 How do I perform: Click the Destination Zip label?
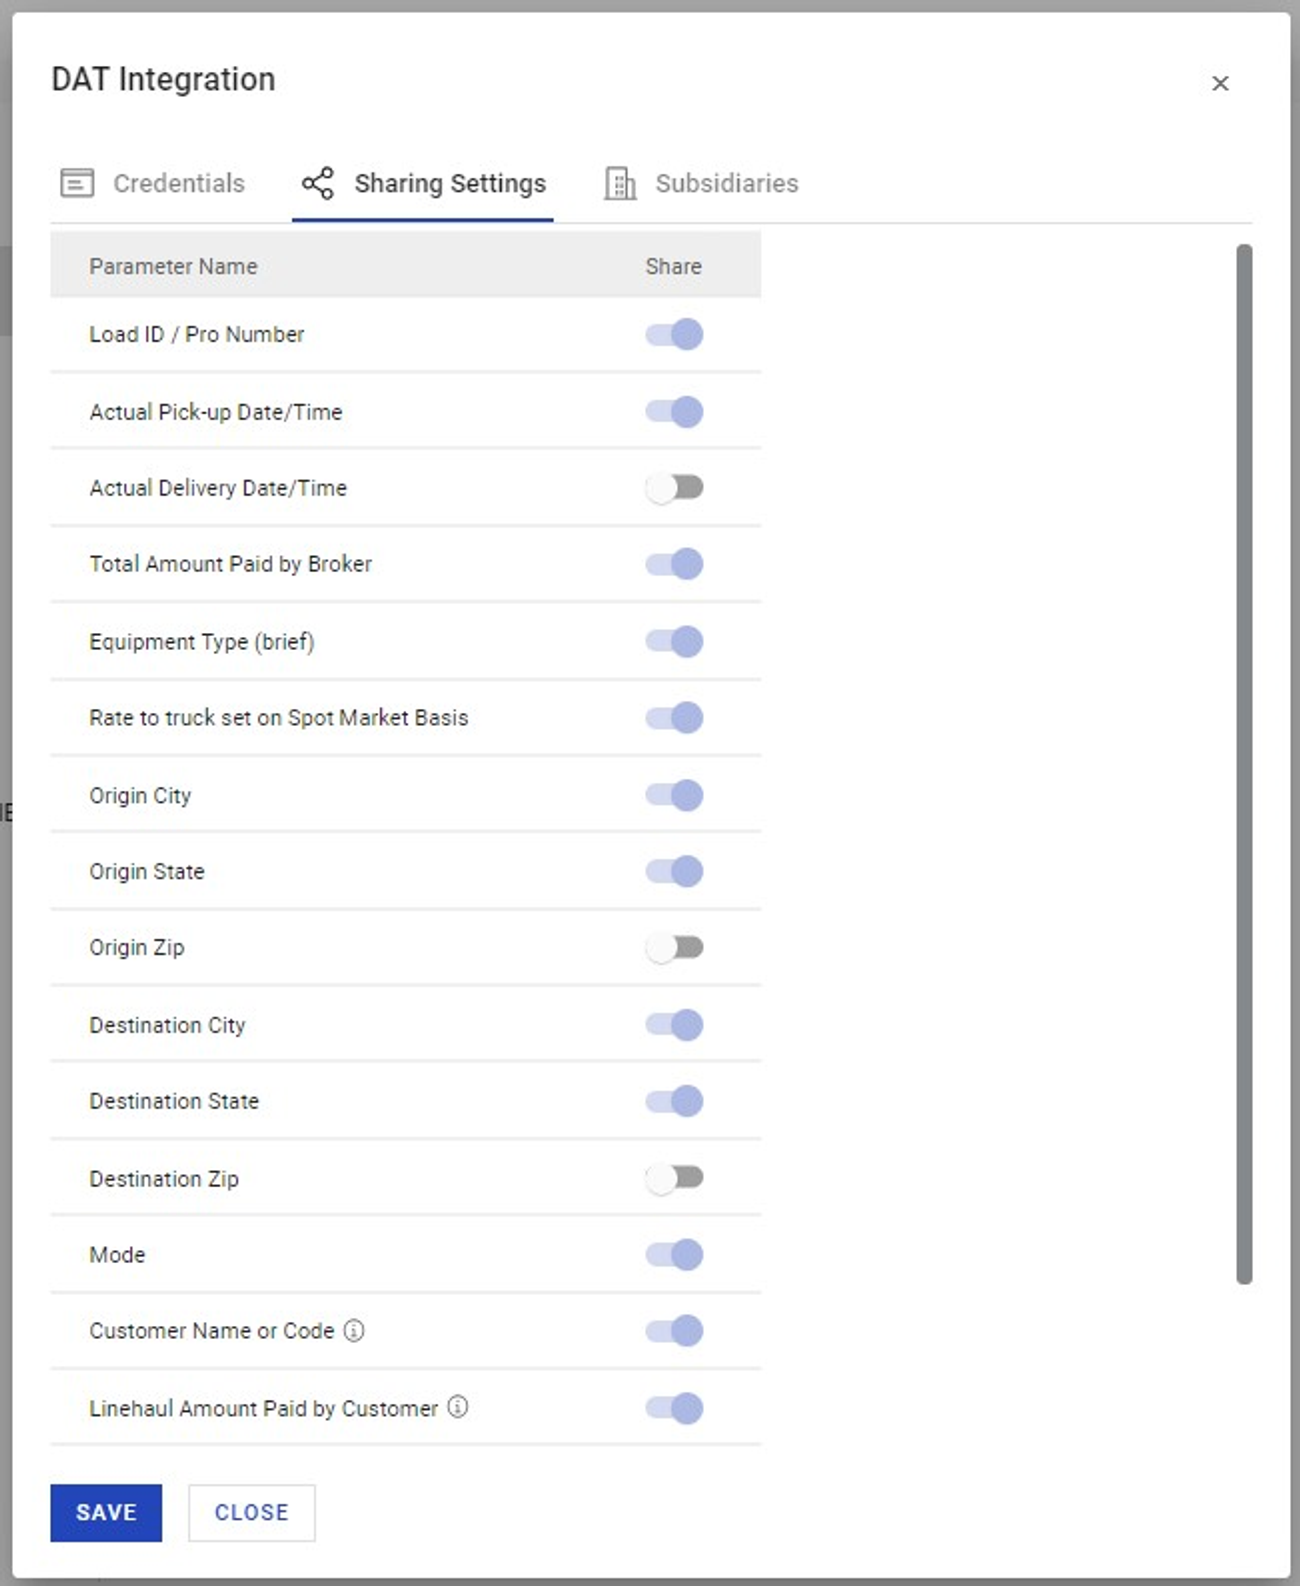coord(164,1179)
